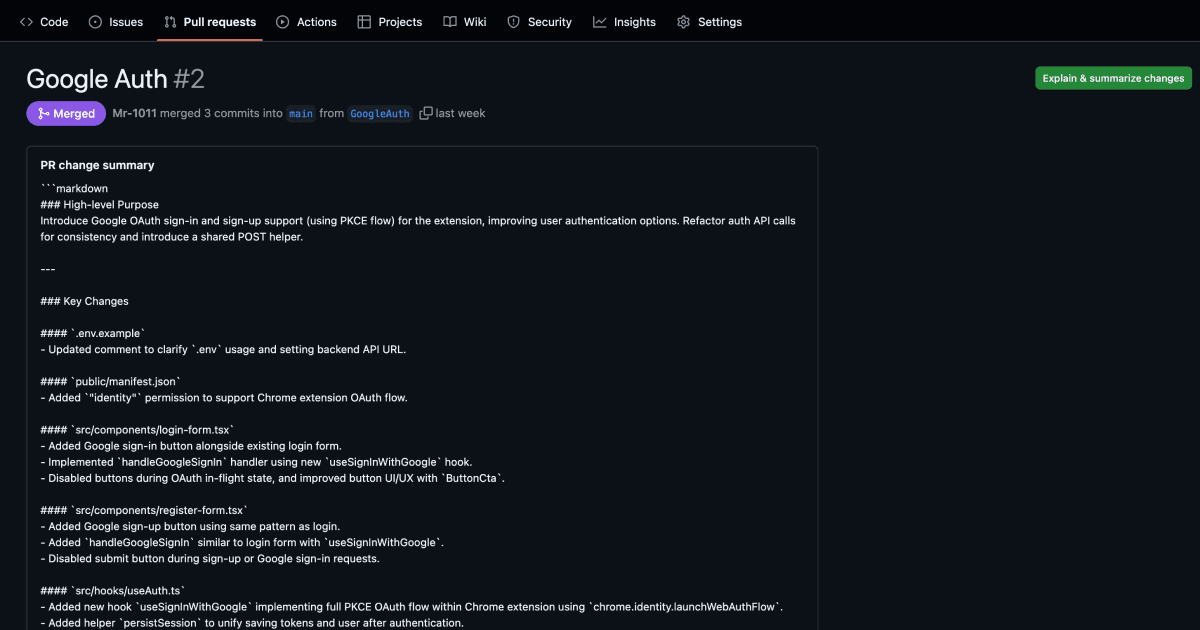The width and height of the screenshot is (1200, 630).
Task: Click the Wiki book icon
Action: pos(450,22)
